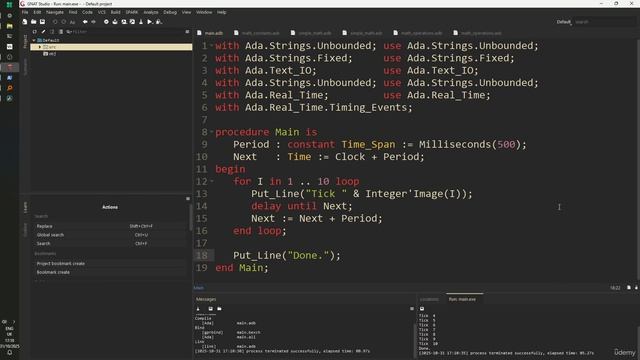
Task: Click the Save floppy disk icon
Action: coord(42,22)
